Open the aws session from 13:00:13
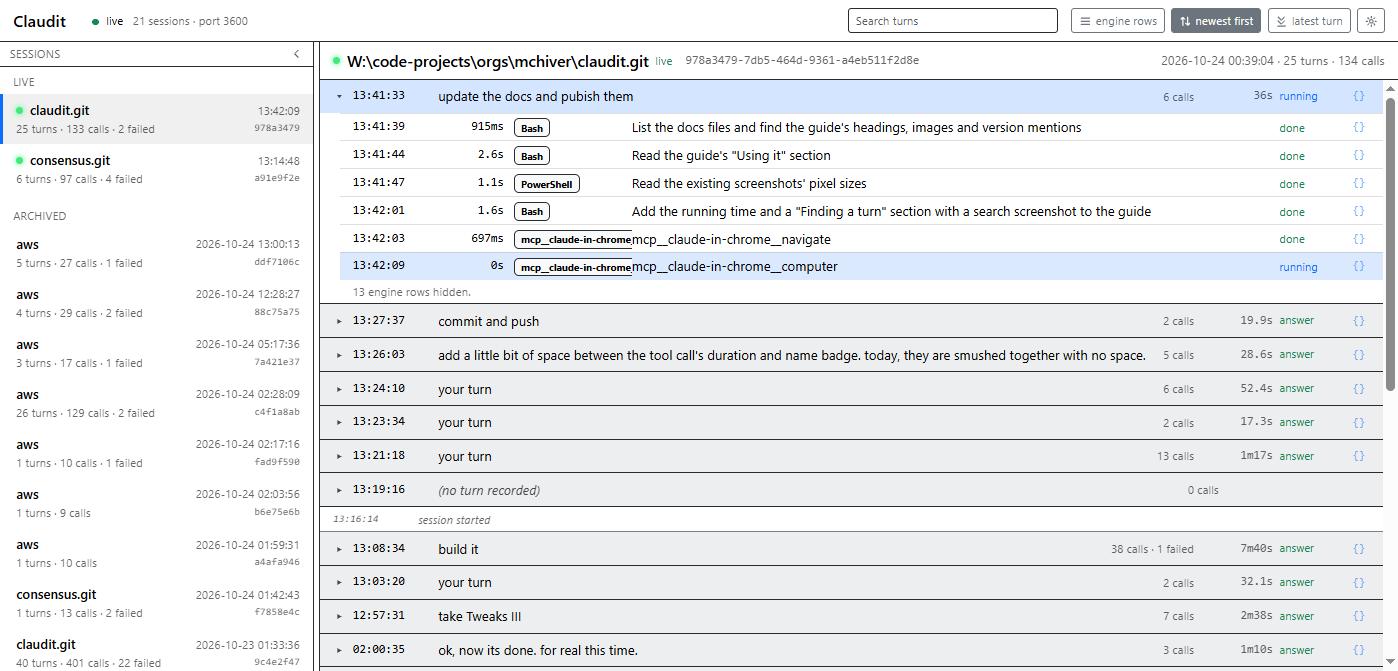 pyautogui.click(x=156, y=253)
